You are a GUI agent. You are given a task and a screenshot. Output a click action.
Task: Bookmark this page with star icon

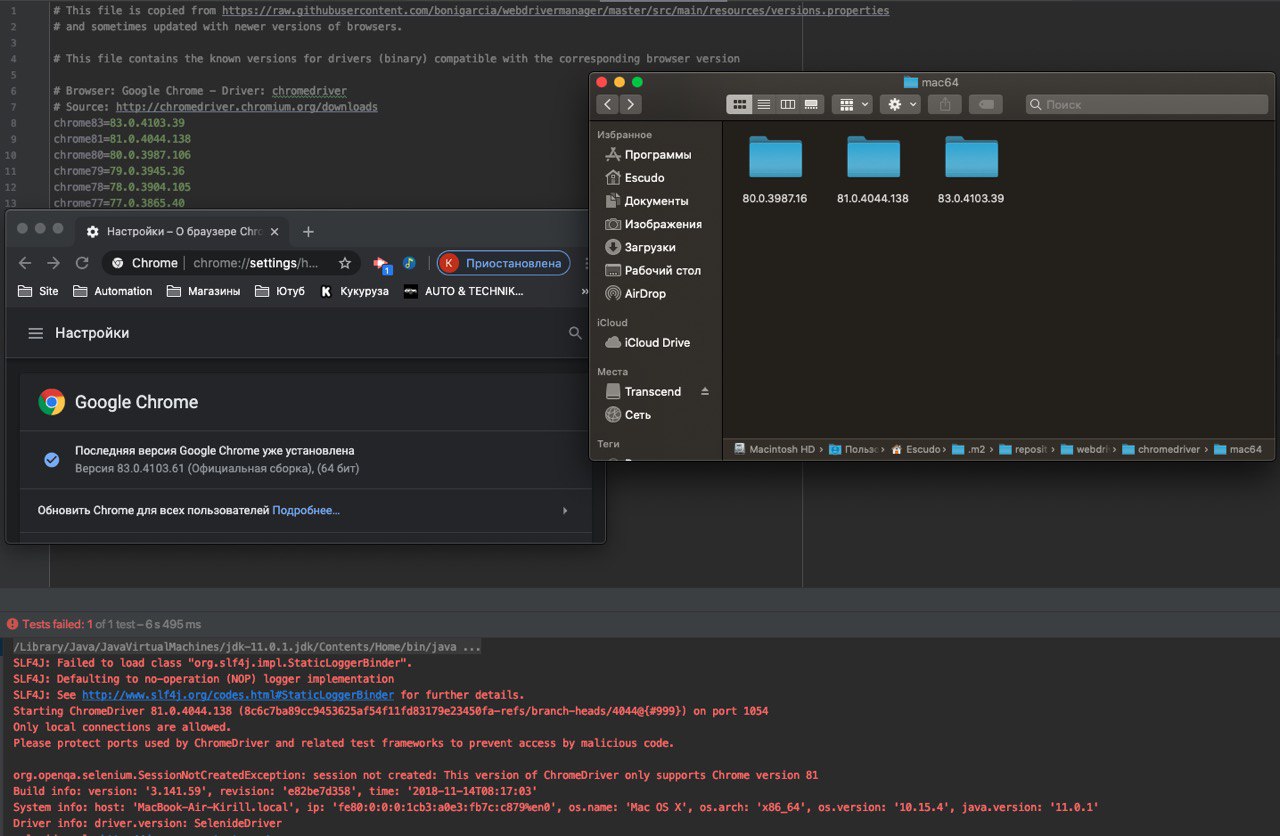(x=345, y=263)
